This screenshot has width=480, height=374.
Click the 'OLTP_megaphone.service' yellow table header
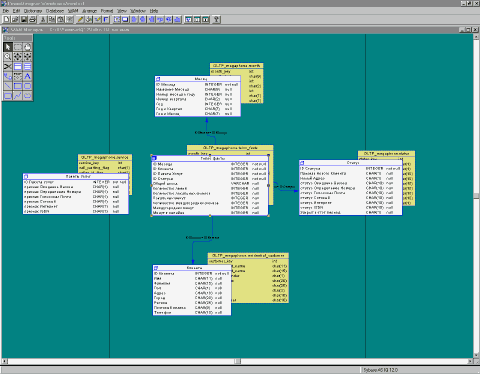click(x=105, y=157)
